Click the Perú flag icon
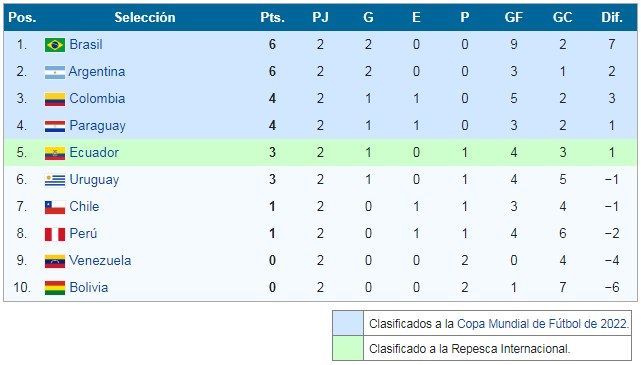 click(55, 234)
